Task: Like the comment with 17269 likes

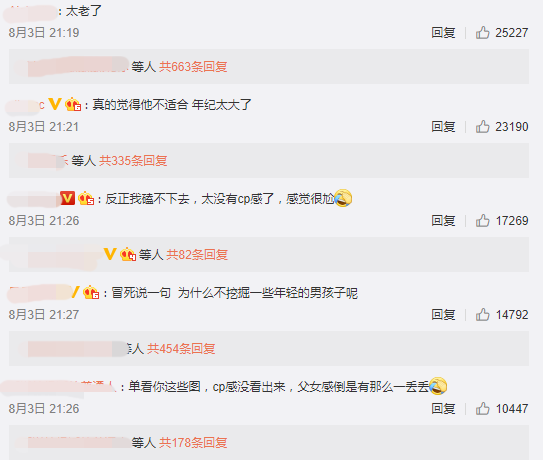Action: point(482,221)
